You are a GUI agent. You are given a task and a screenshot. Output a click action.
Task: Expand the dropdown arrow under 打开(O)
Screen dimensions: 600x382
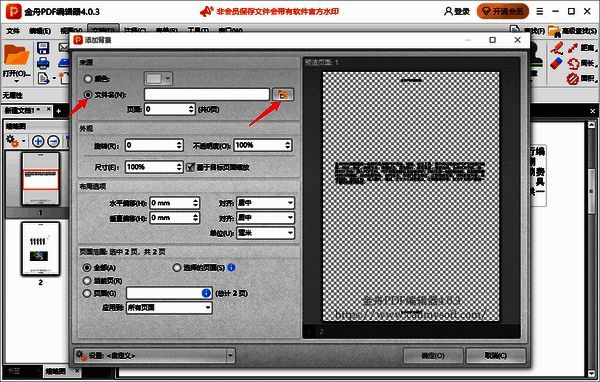pos(16,82)
